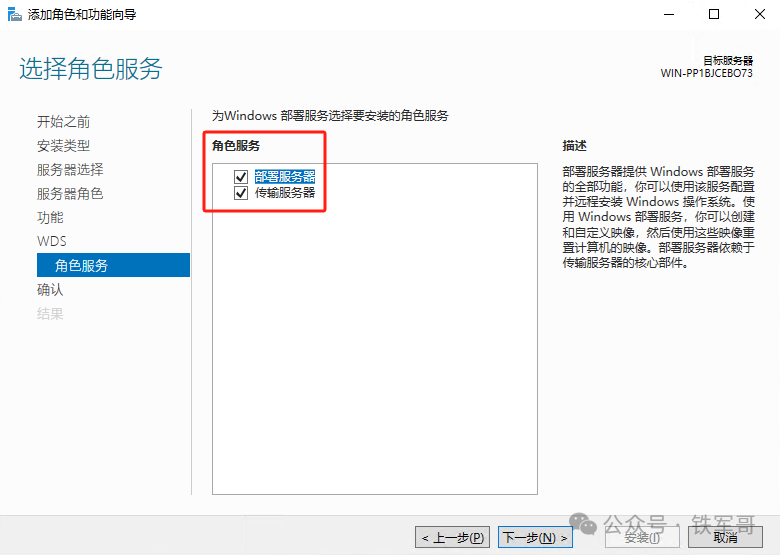Click the greyed 安装(I) button
The height and width of the screenshot is (555, 780).
642,537
